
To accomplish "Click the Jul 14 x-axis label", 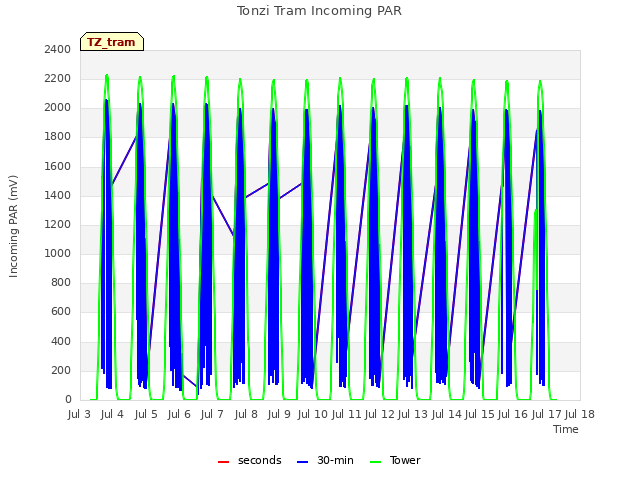I will pyautogui.click(x=446, y=414).
